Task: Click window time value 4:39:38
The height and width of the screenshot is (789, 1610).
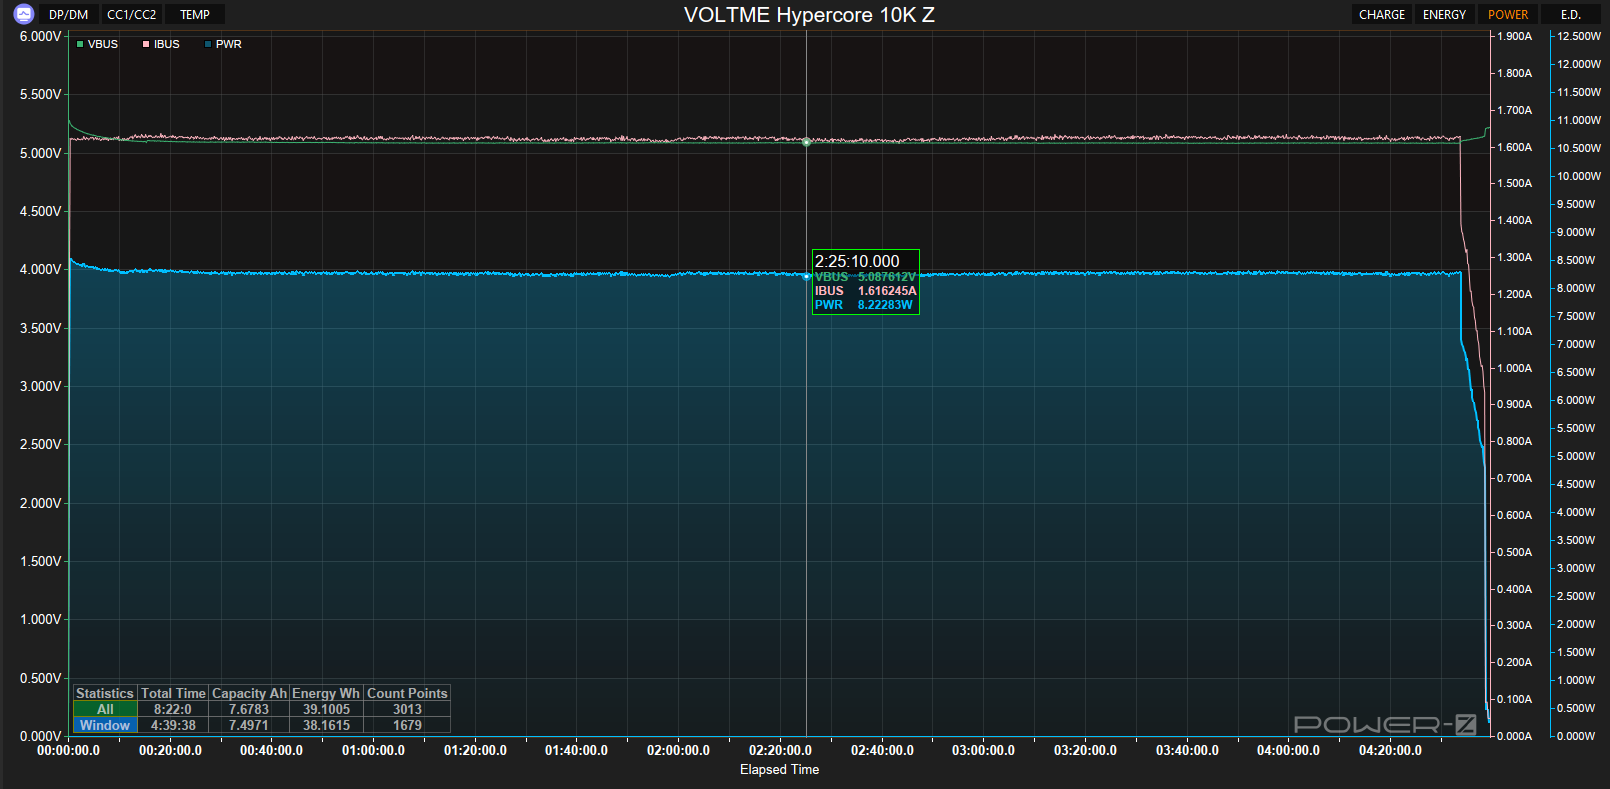Action: (173, 725)
